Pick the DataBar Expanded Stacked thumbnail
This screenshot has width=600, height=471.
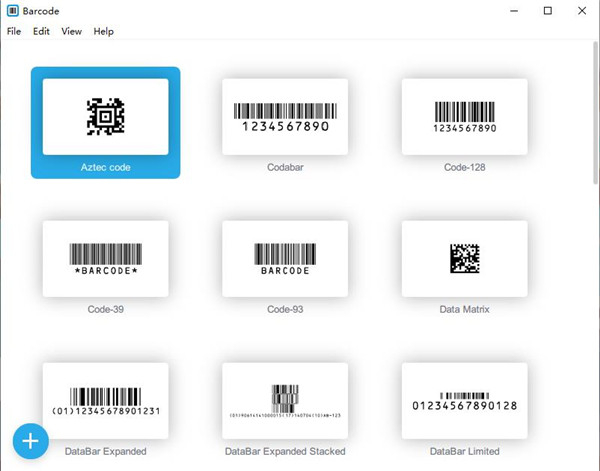[x=285, y=401]
